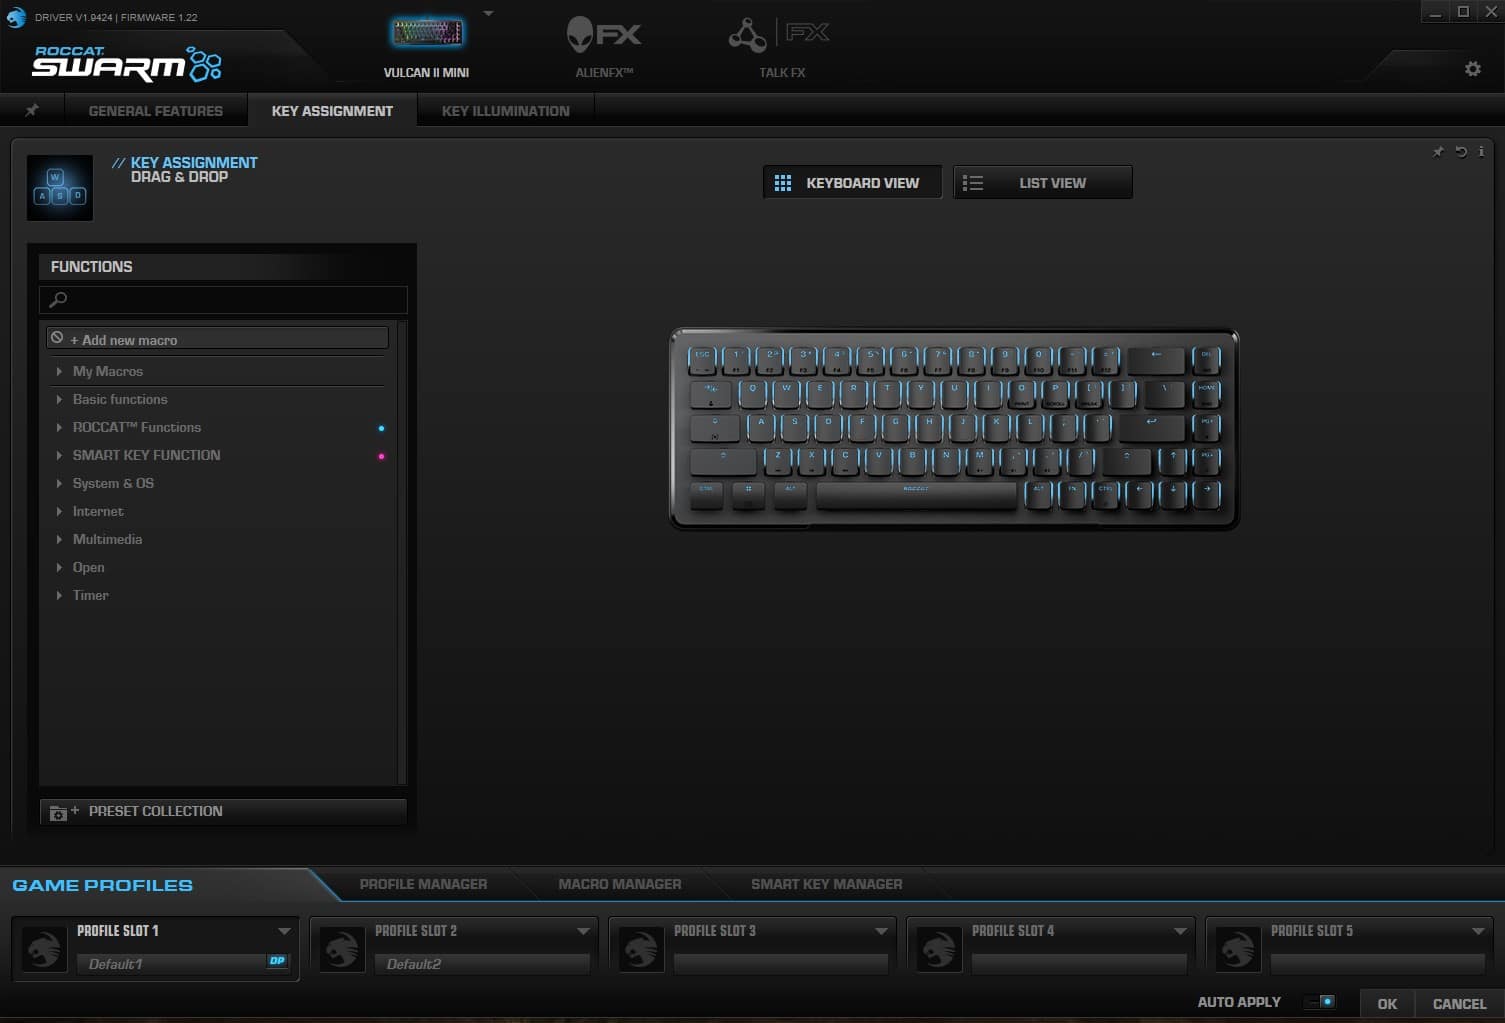The height and width of the screenshot is (1023, 1505).
Task: Select the ESC key on the keyboard
Action: (702, 360)
